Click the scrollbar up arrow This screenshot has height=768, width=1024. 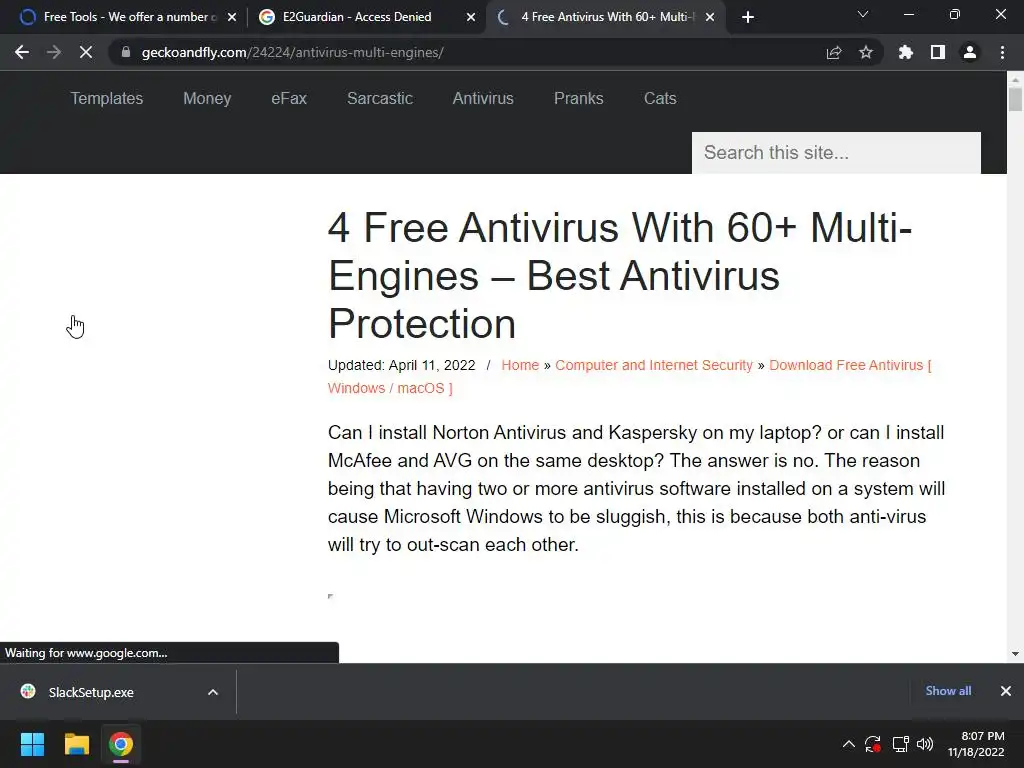[x=1015, y=80]
